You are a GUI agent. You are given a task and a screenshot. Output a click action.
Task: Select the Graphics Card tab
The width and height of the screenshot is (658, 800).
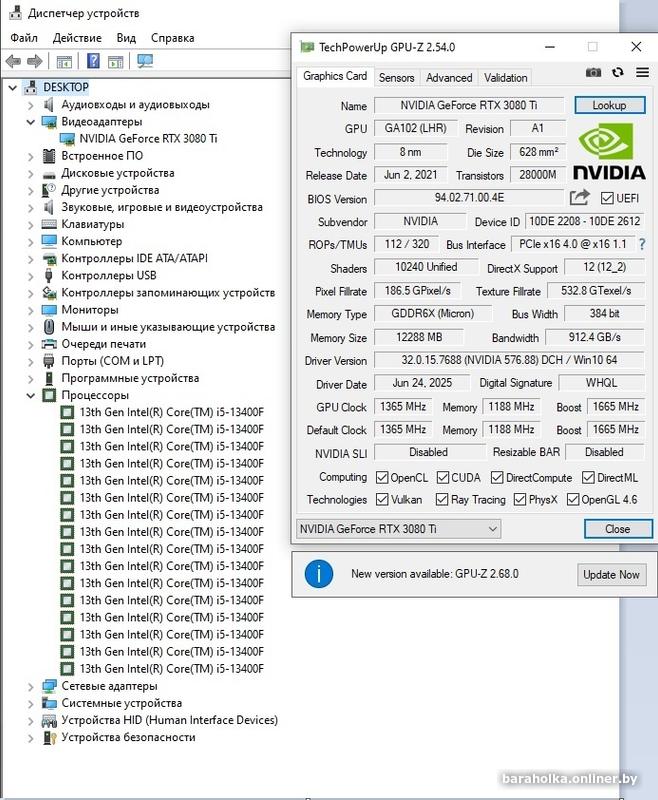click(x=335, y=76)
